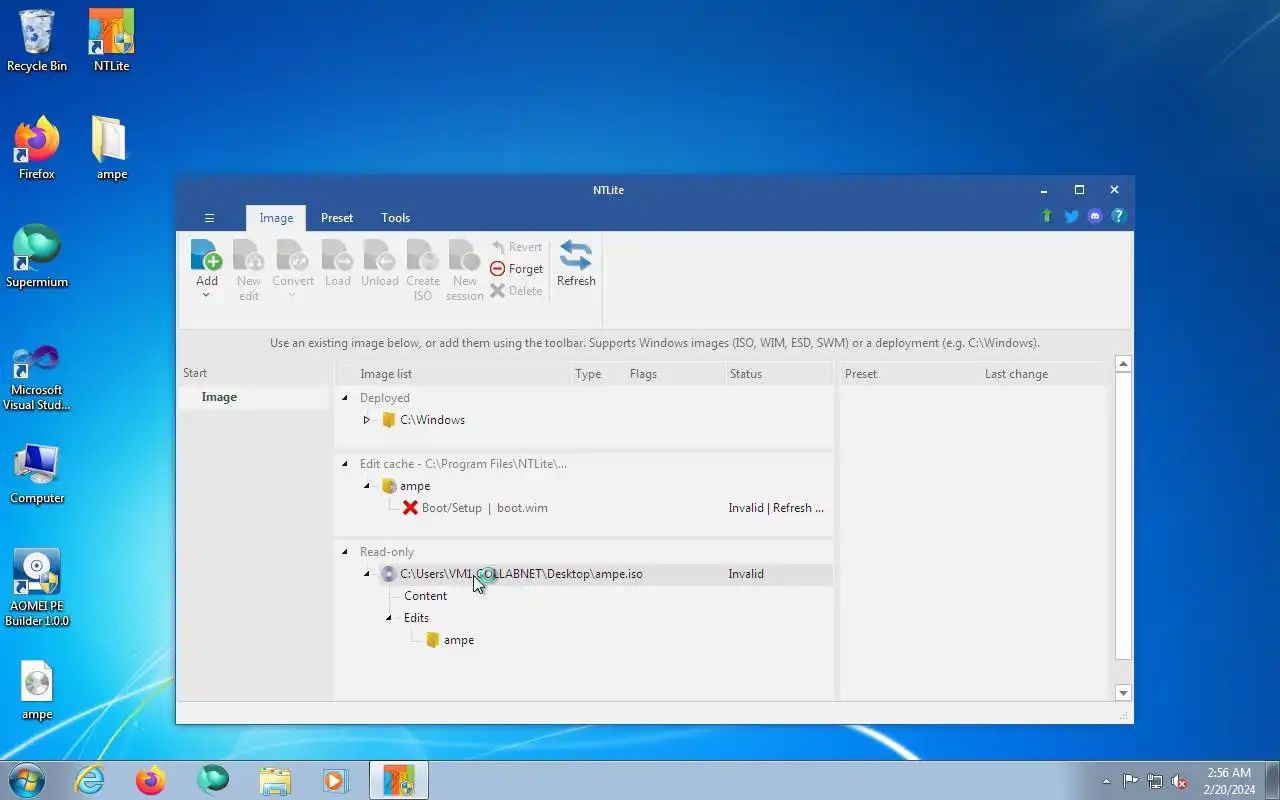Image resolution: width=1280 pixels, height=800 pixels.
Task: Expand the C:\Windows tree node
Action: (x=367, y=420)
